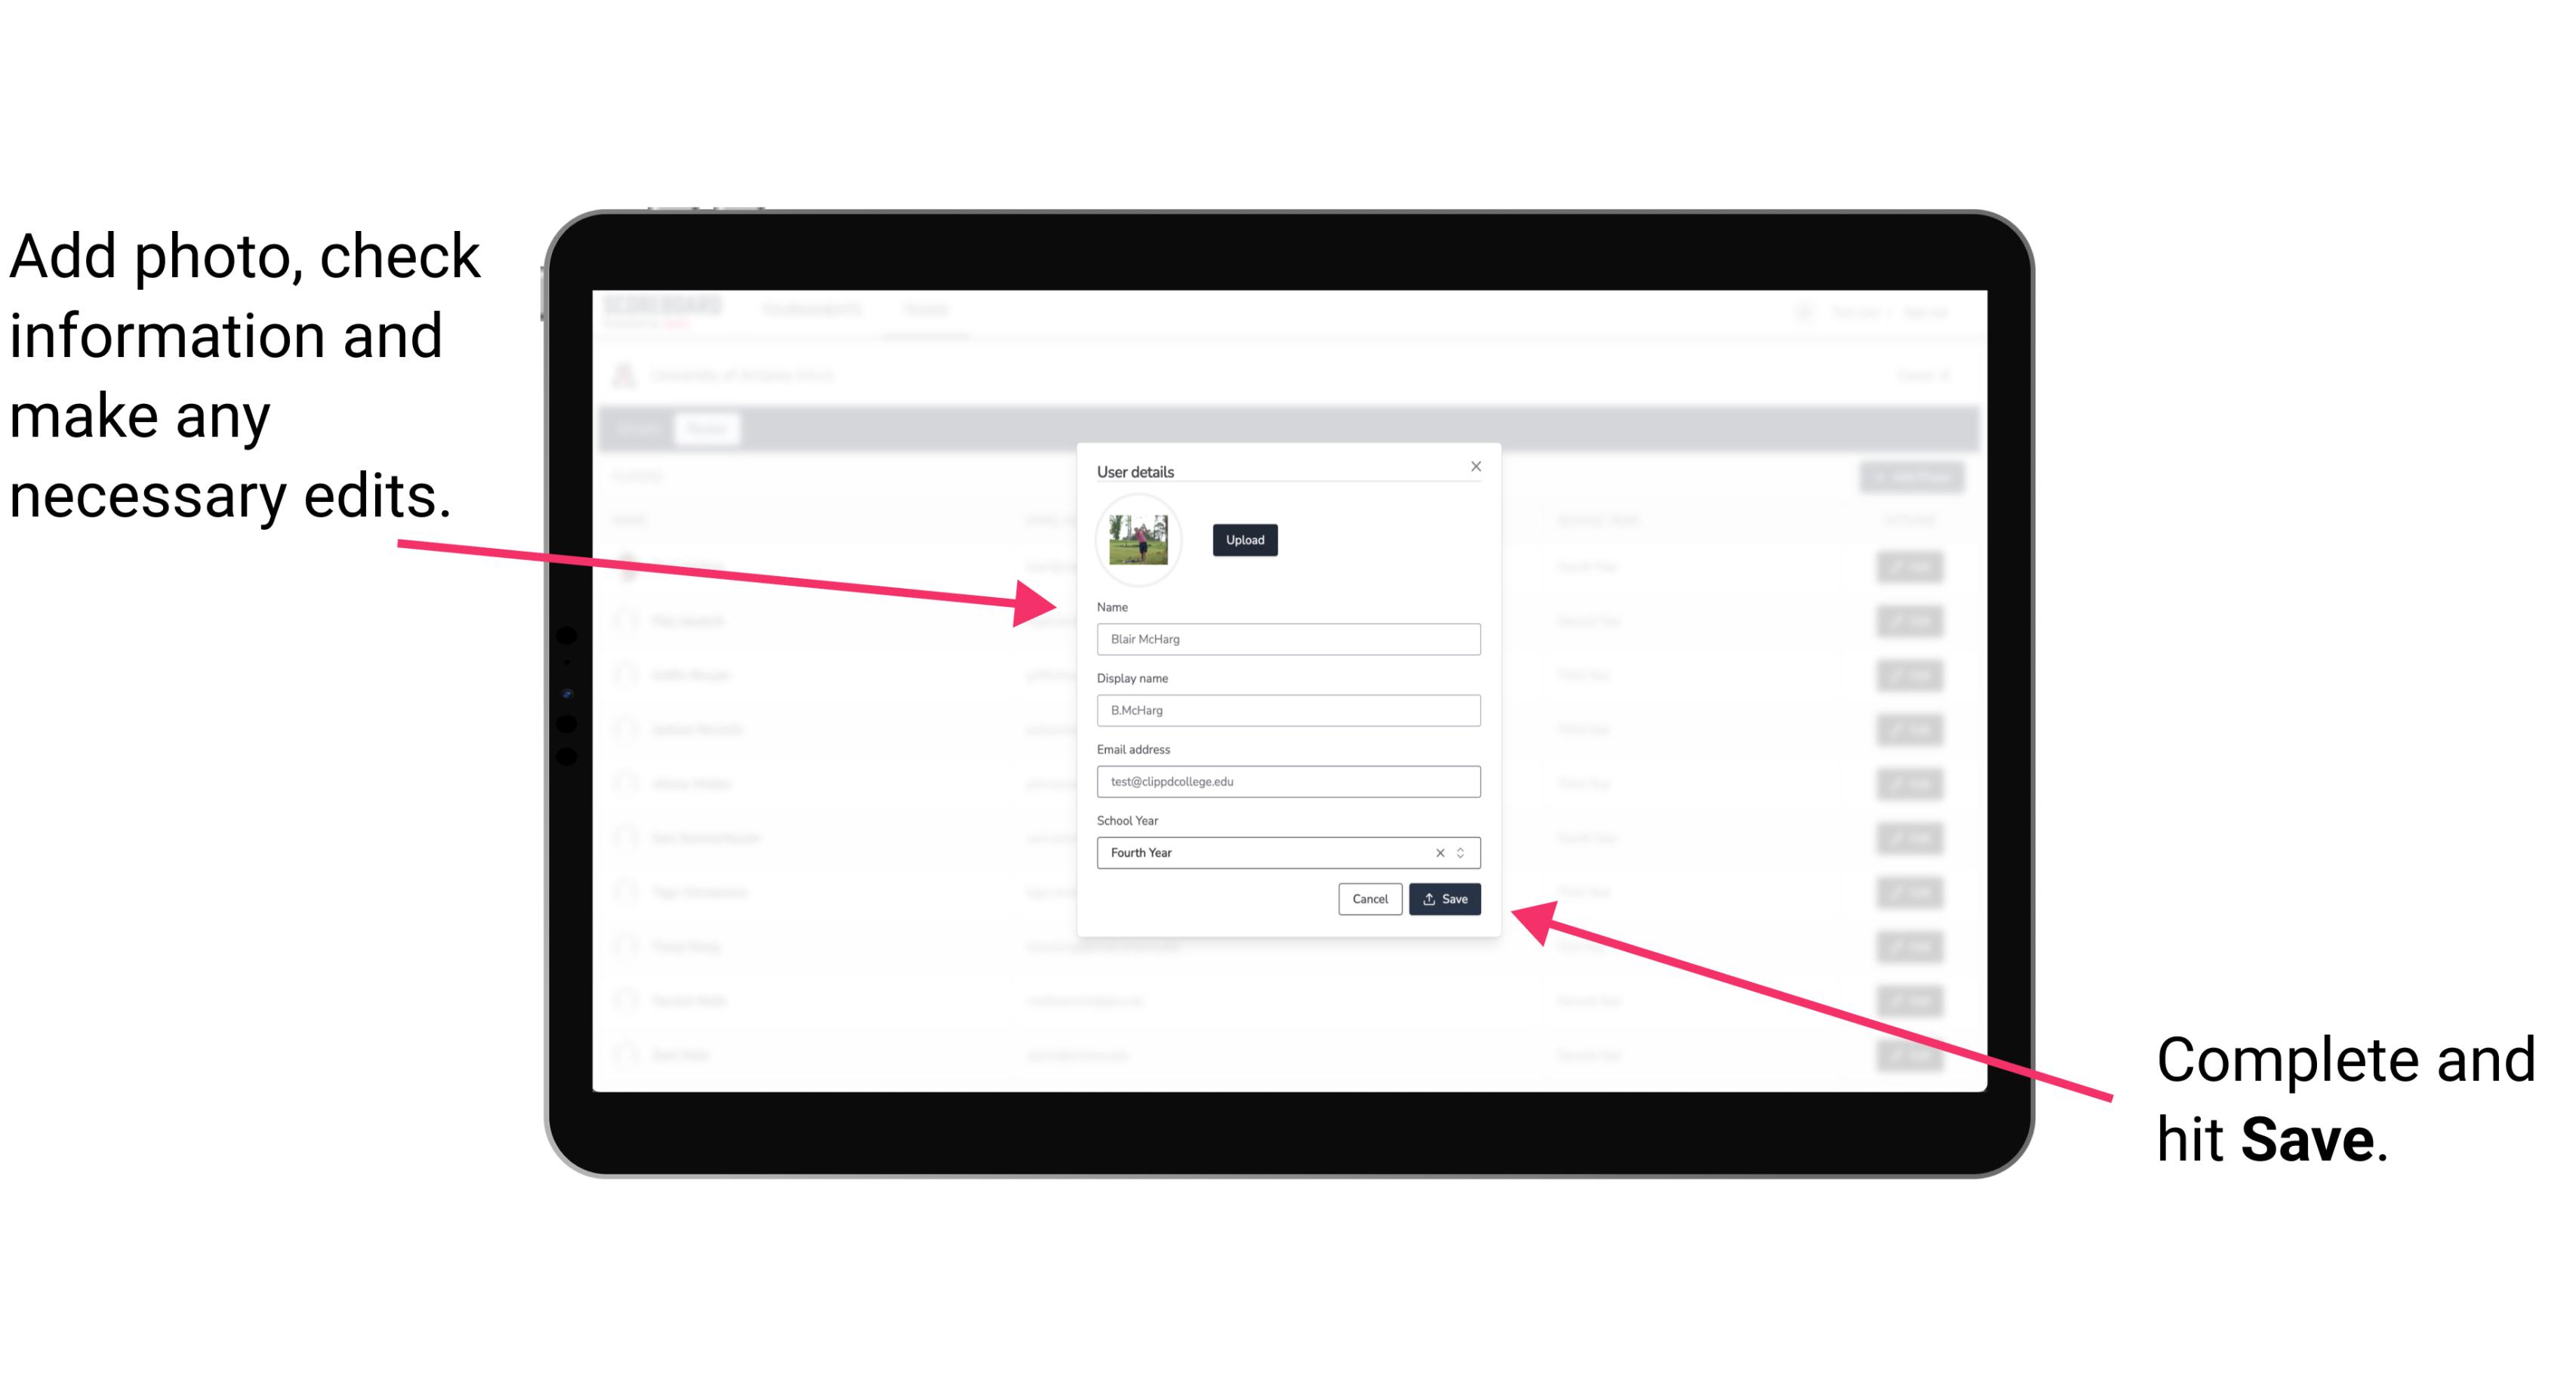This screenshot has height=1386, width=2576.
Task: Click the School Year stepper up arrow
Action: (x=1463, y=849)
